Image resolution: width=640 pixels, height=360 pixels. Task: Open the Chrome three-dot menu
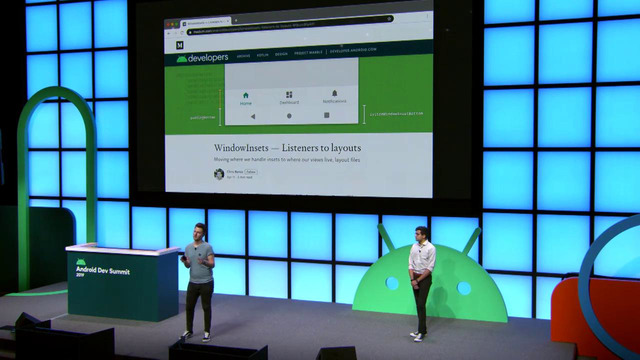coord(427,16)
